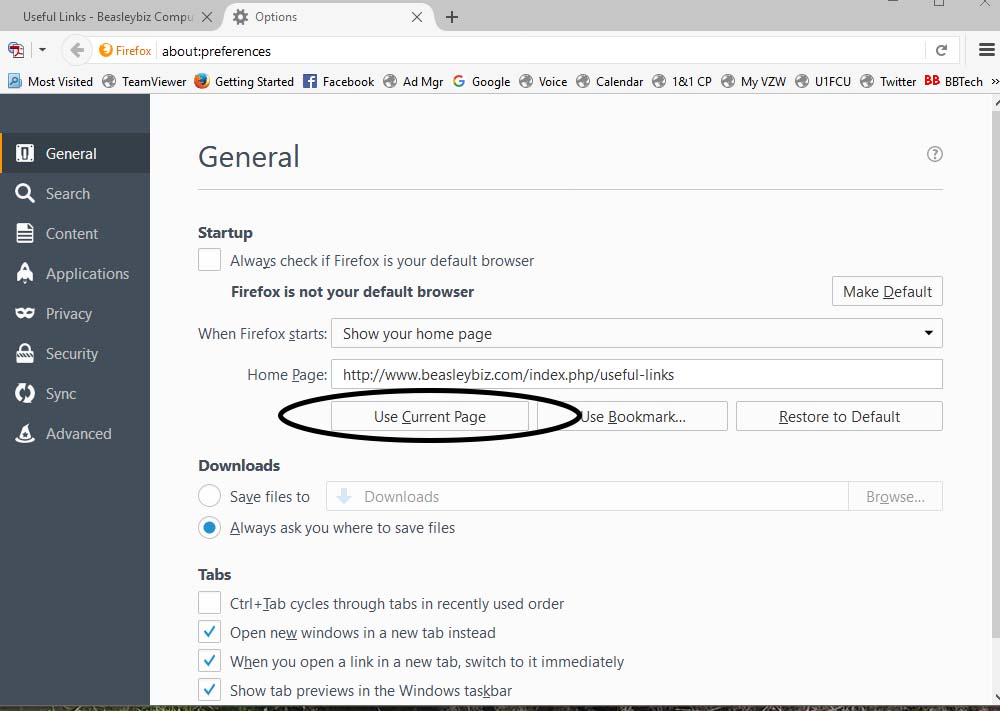
Task: Open the Firefox hamburger menu
Action: pyautogui.click(x=988, y=51)
